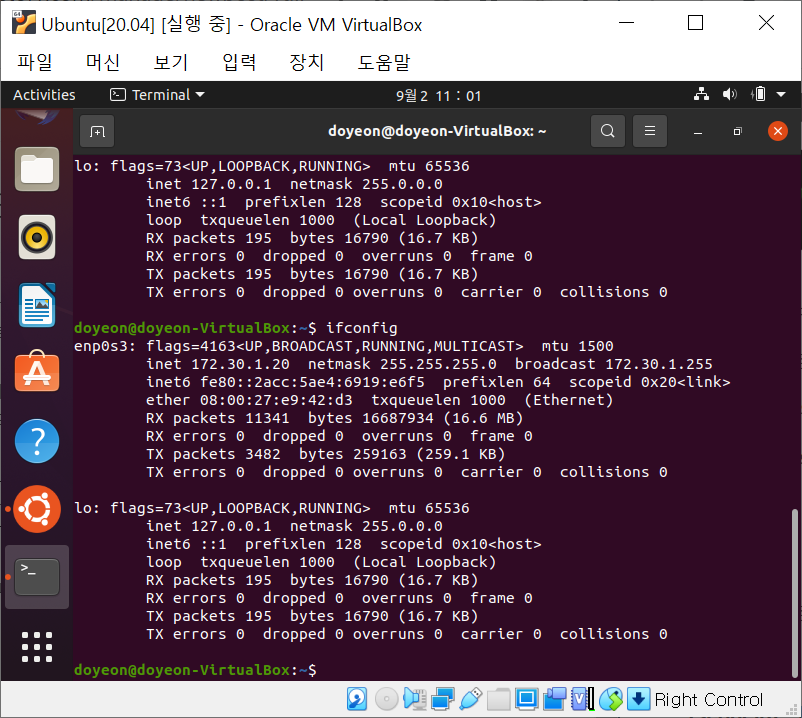Click the terminal search button
This screenshot has width=802, height=718.
[608, 131]
